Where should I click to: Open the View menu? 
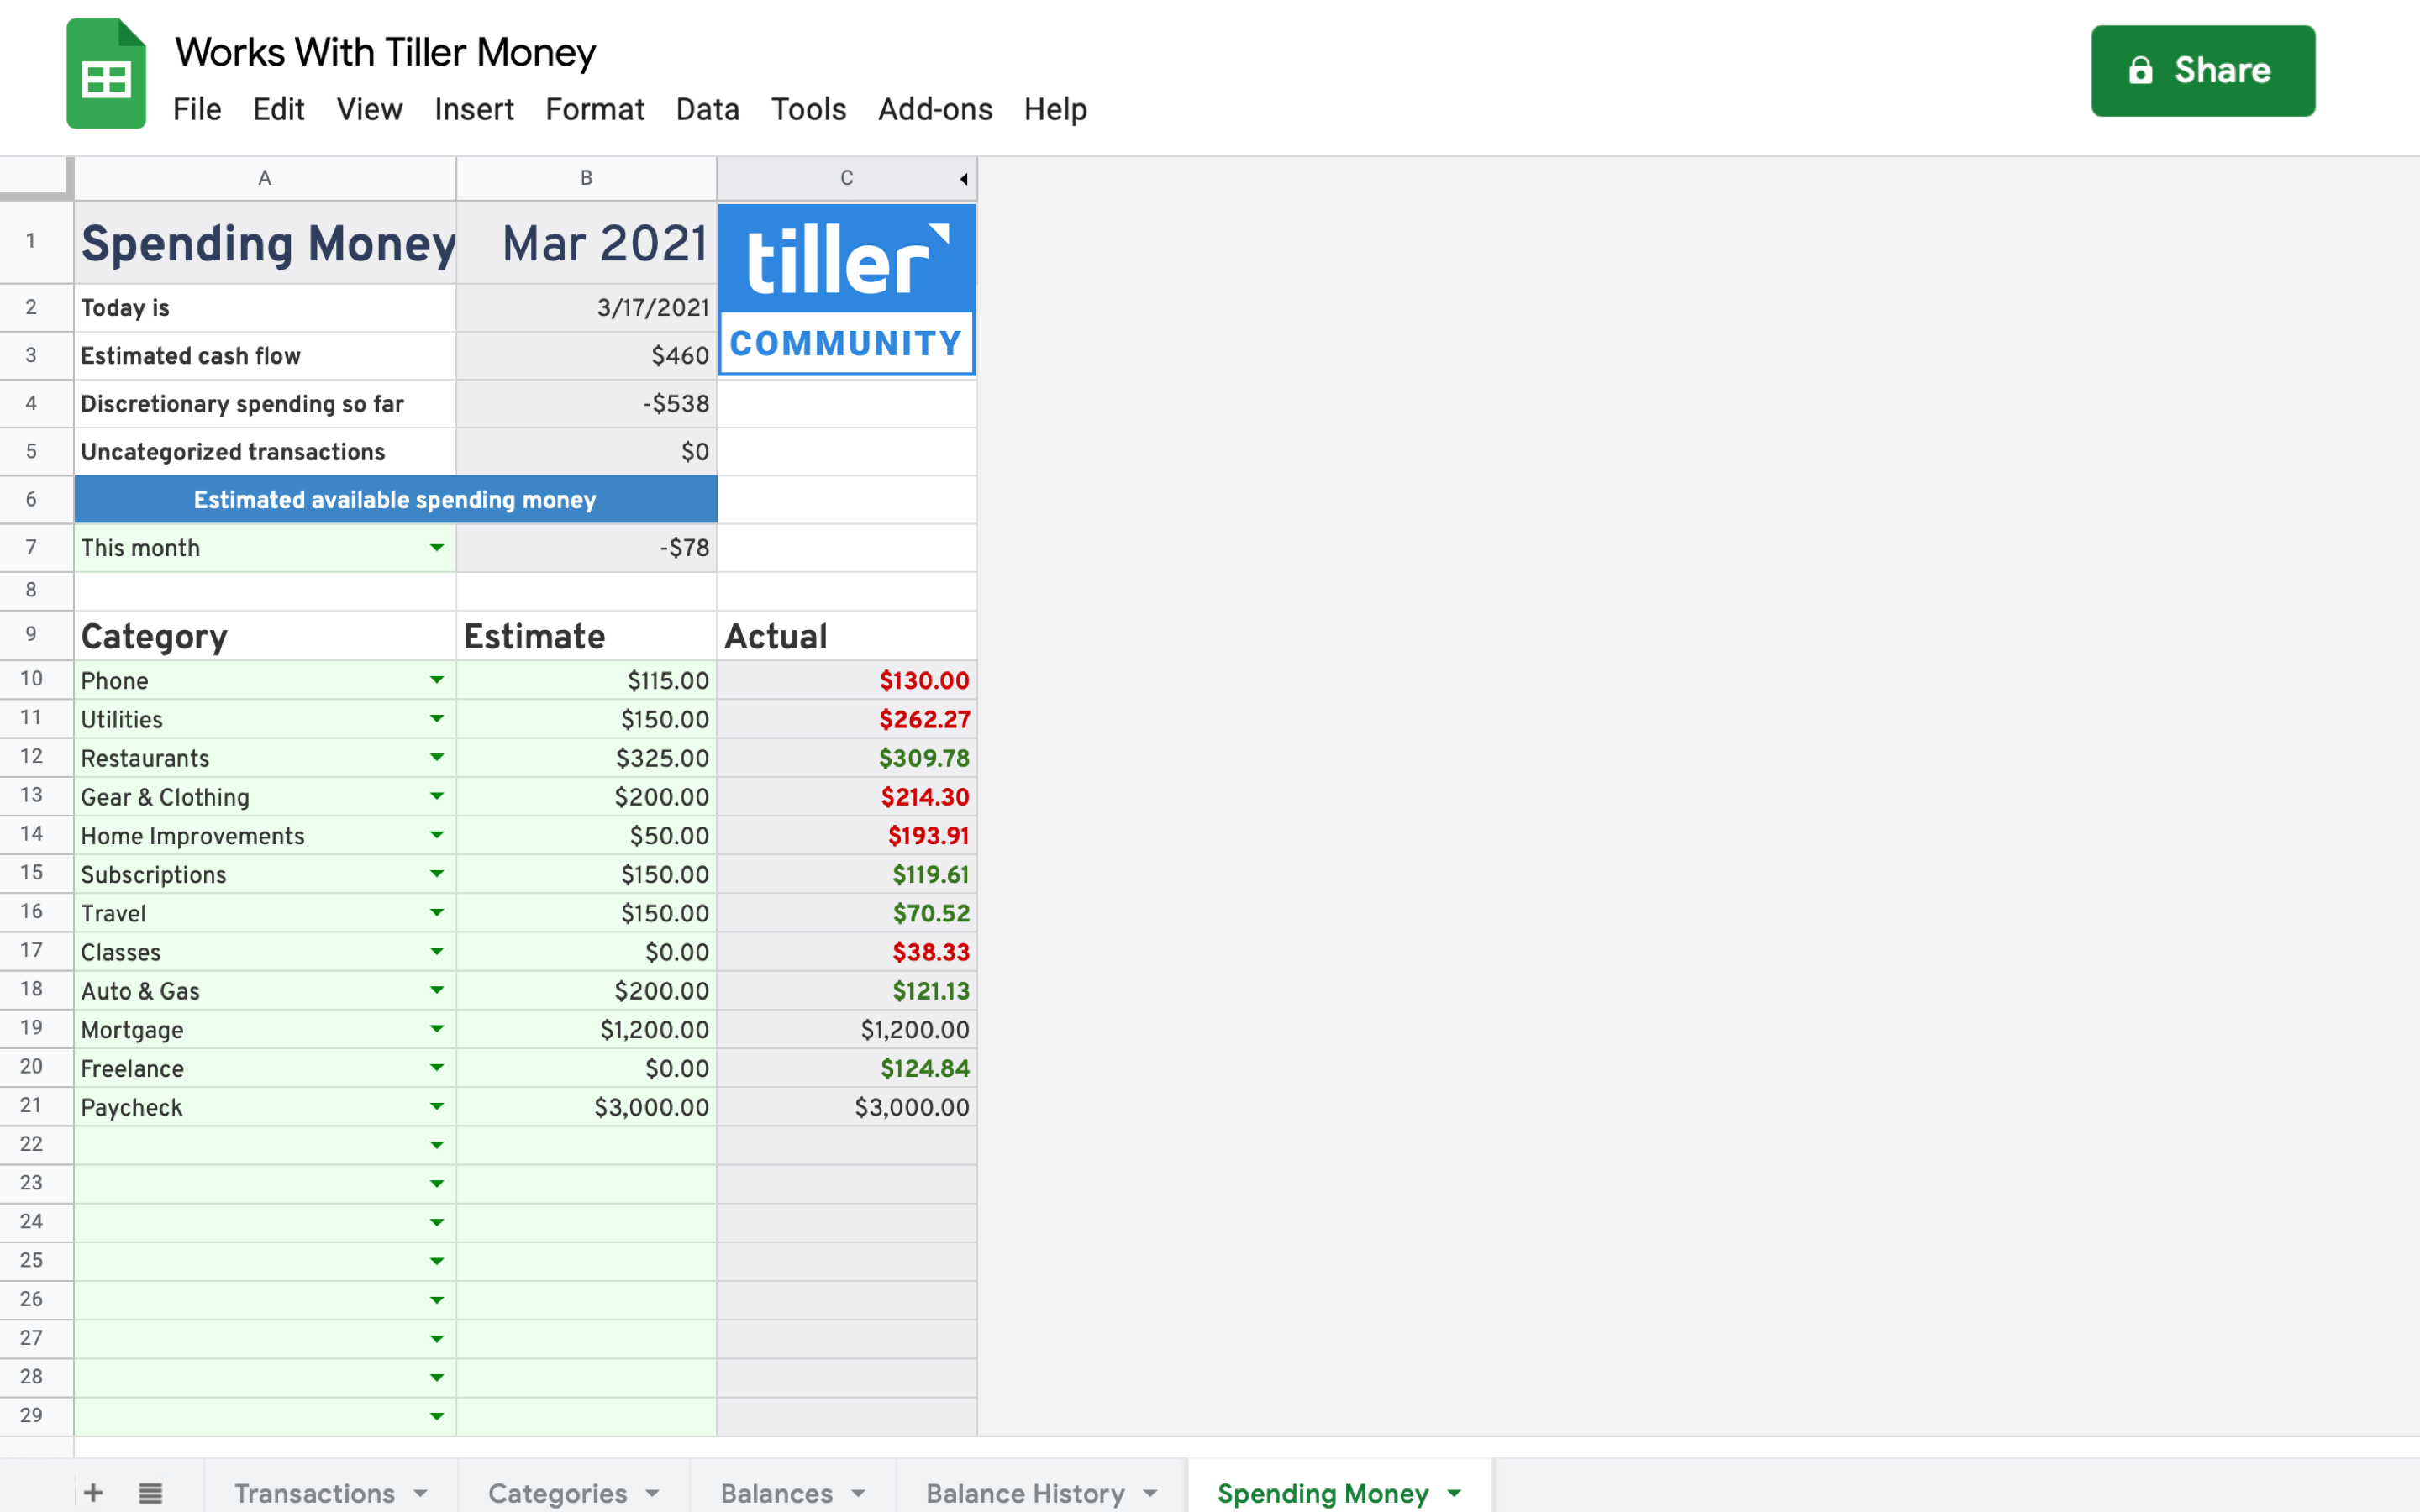click(369, 109)
